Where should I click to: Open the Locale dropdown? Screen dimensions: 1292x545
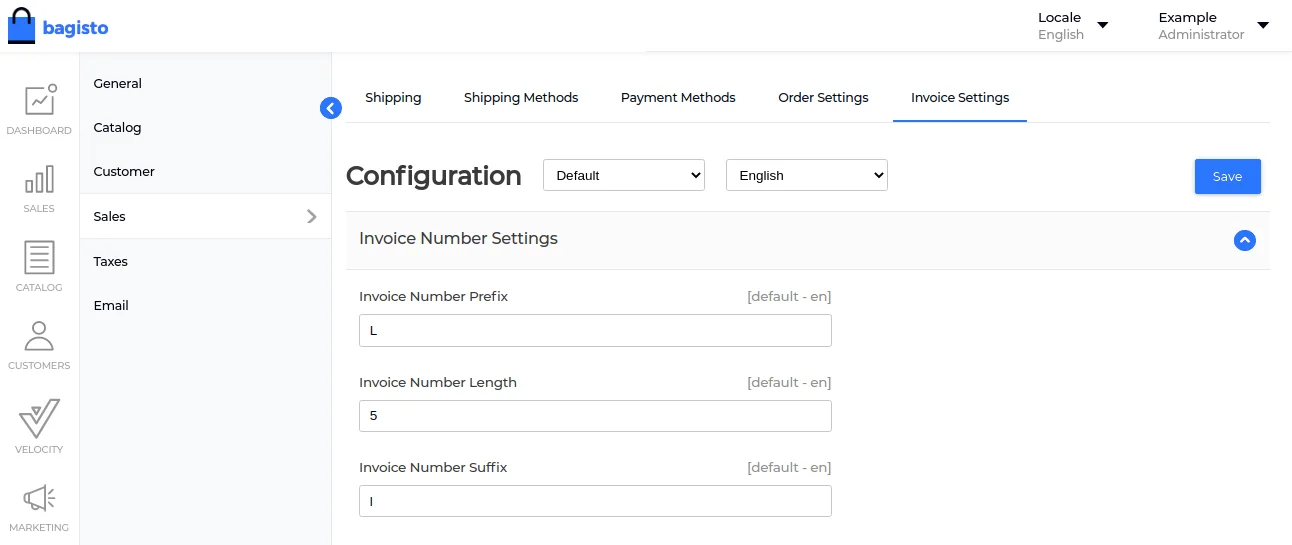pos(1073,26)
